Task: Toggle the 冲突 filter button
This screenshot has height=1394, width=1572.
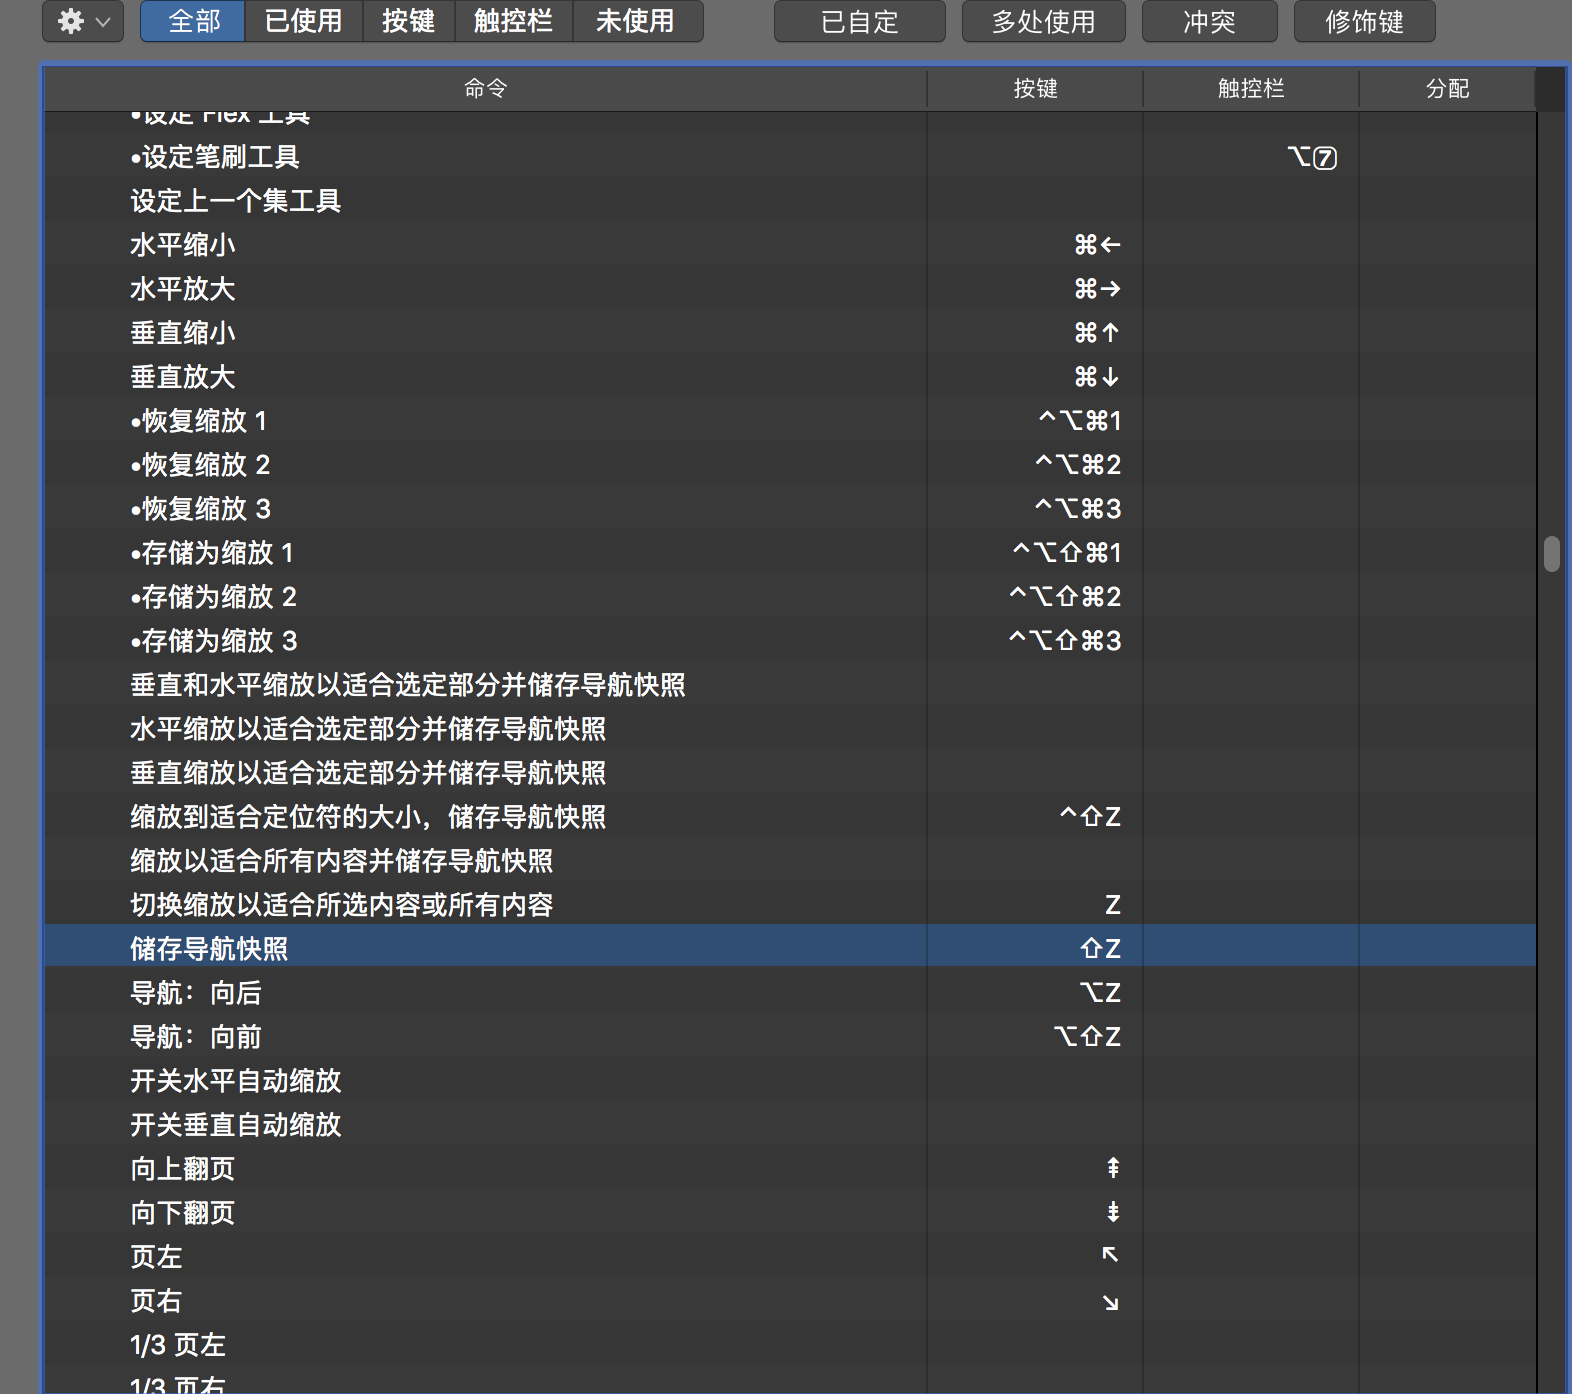Action: tap(1209, 22)
